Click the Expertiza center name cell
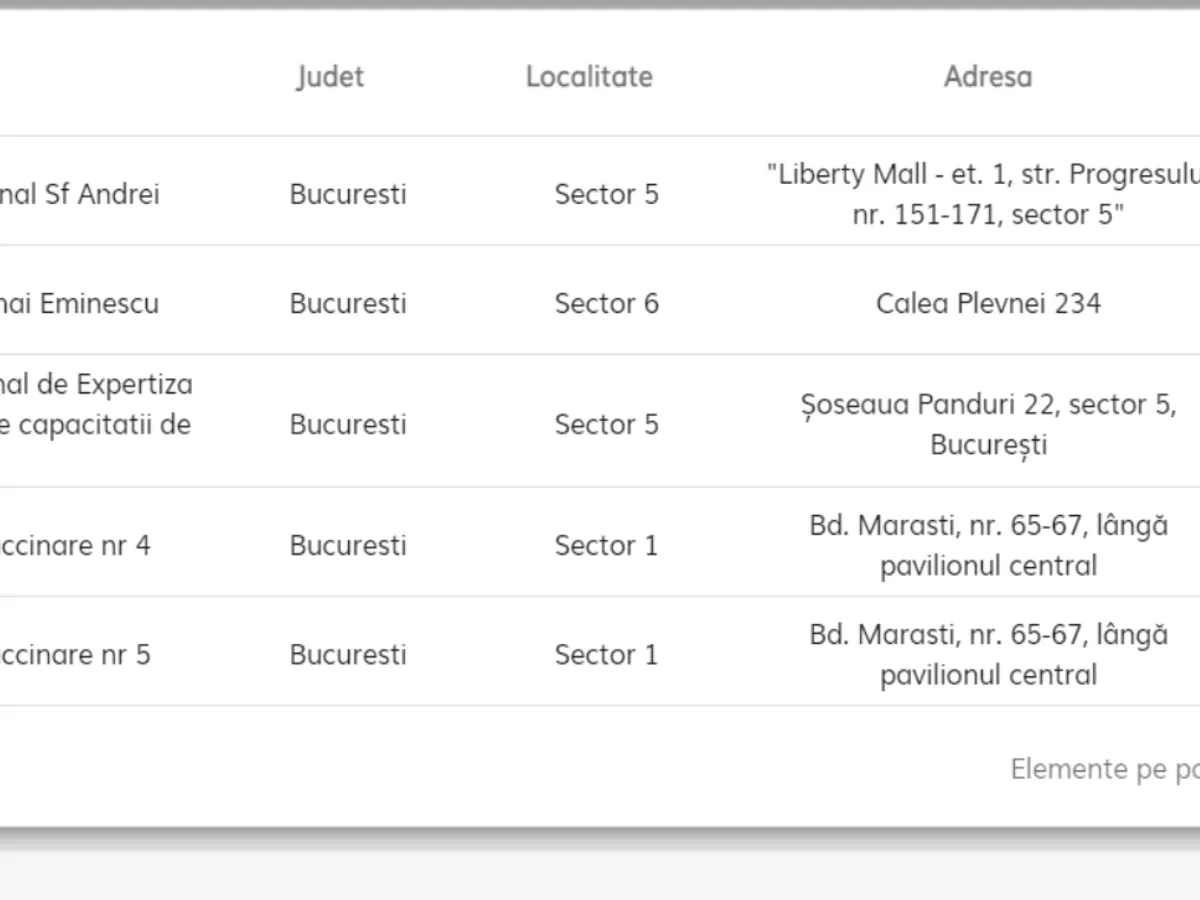 [96, 404]
